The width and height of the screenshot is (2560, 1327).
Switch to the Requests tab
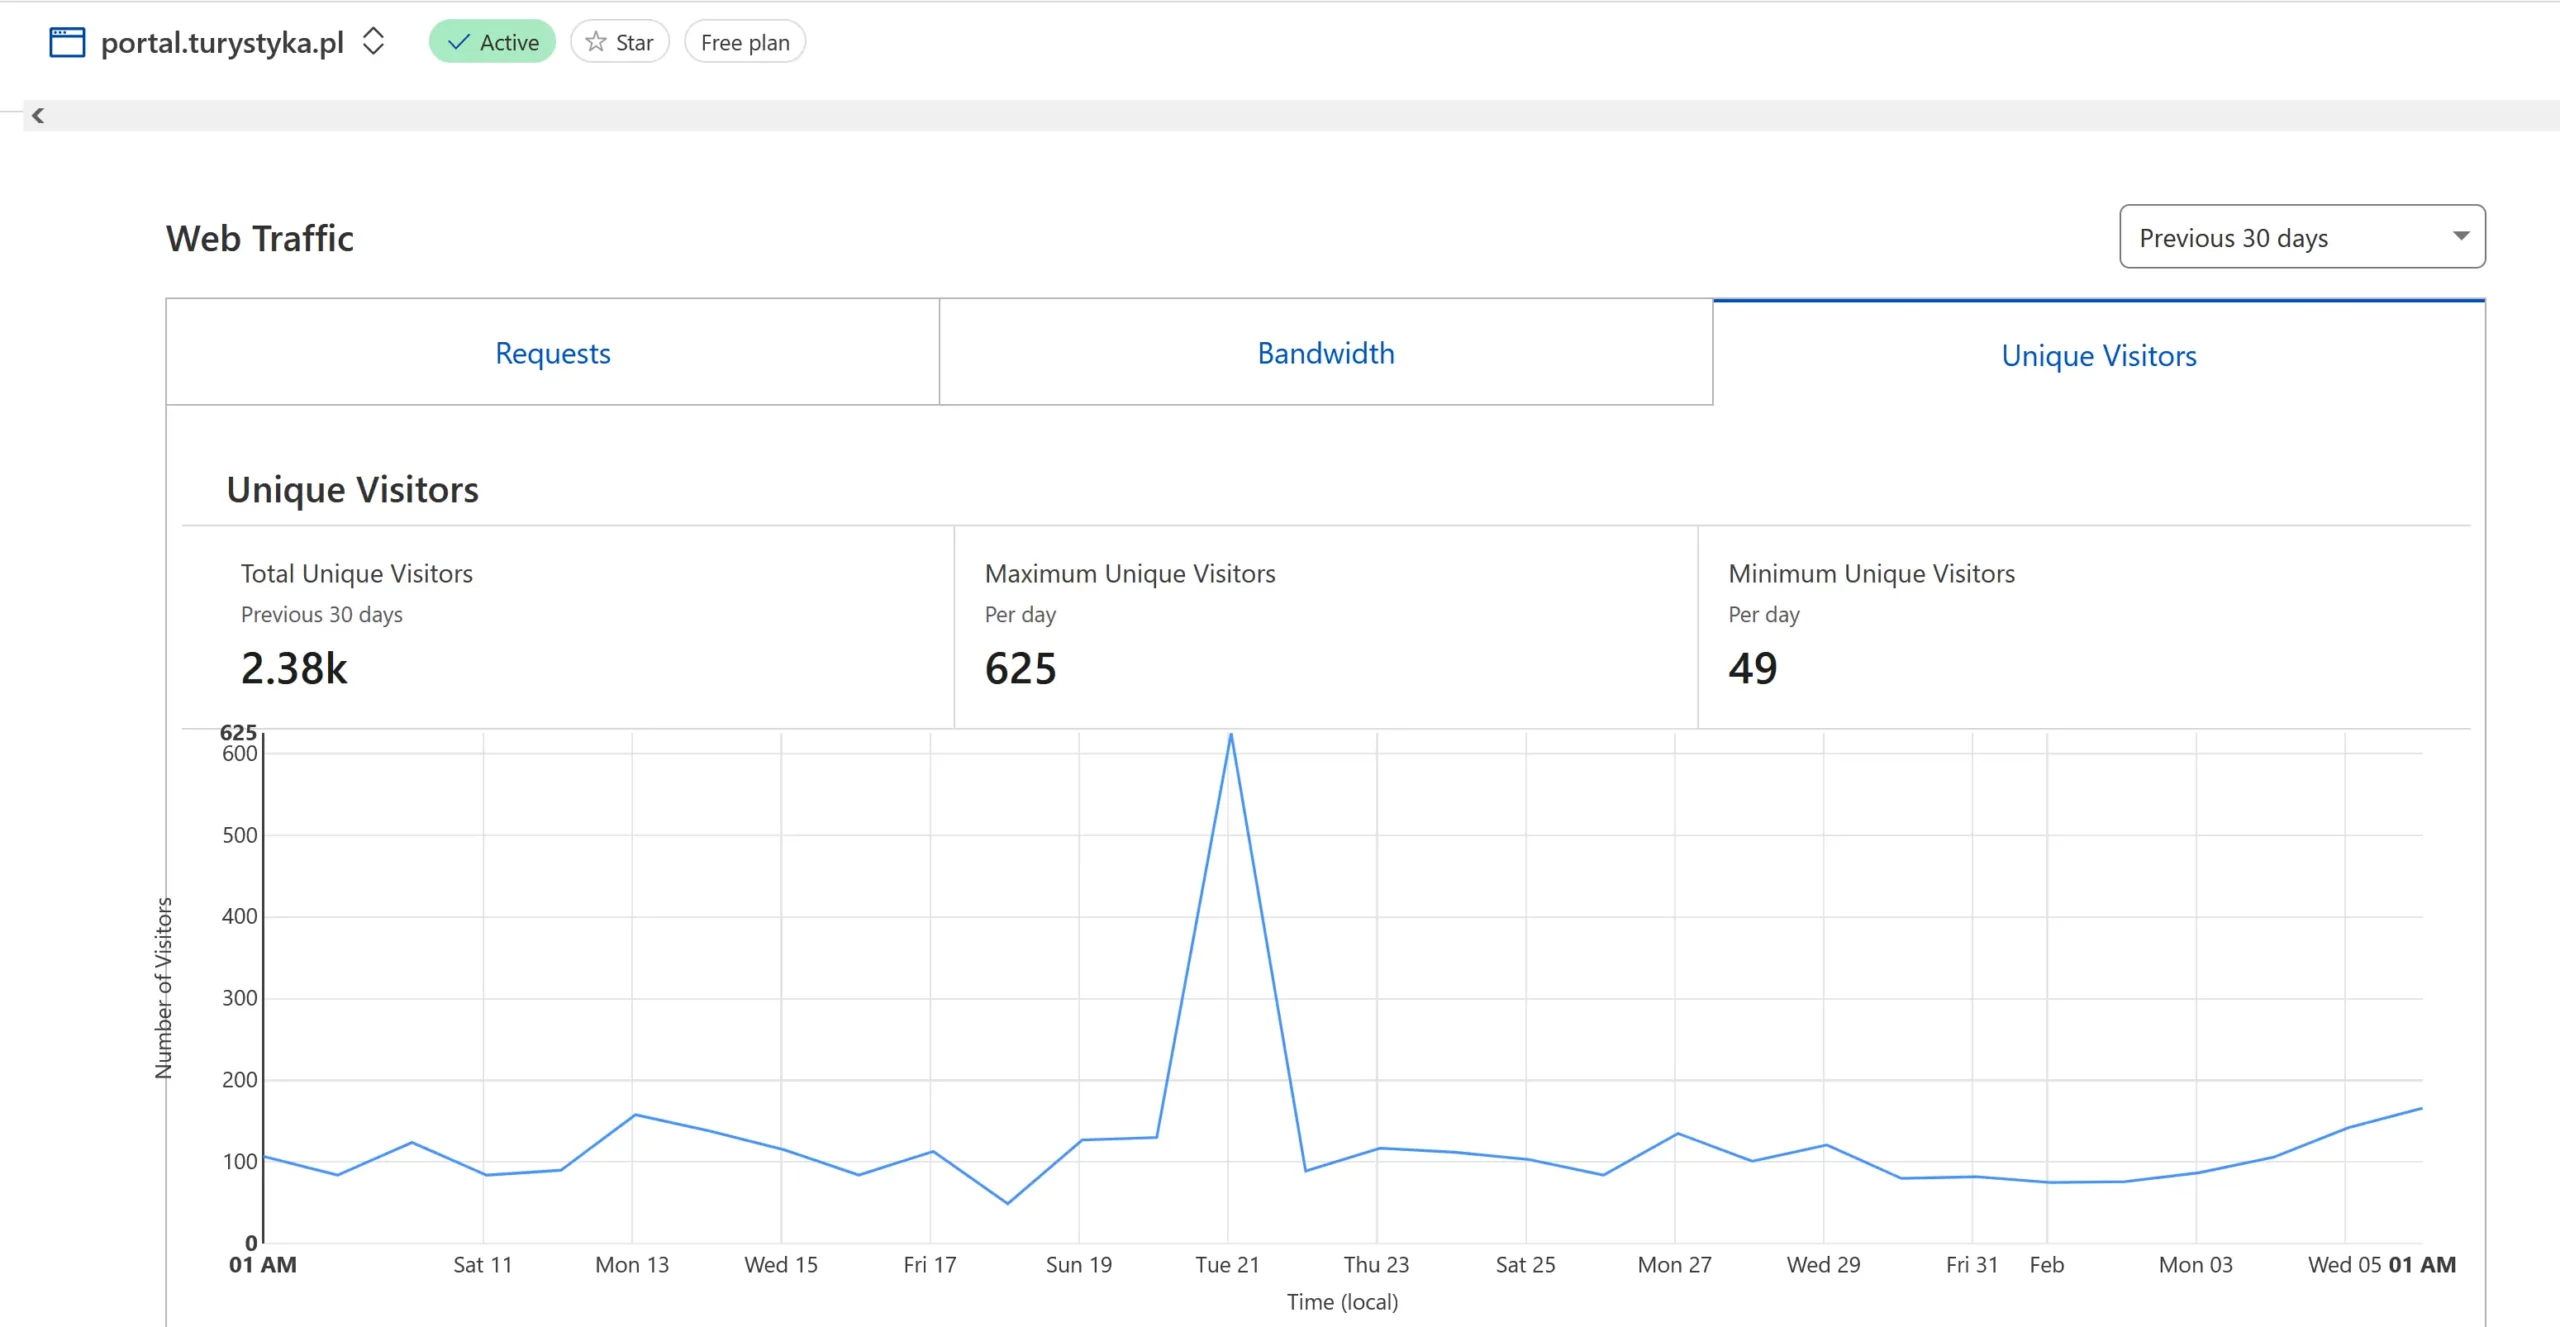[552, 353]
